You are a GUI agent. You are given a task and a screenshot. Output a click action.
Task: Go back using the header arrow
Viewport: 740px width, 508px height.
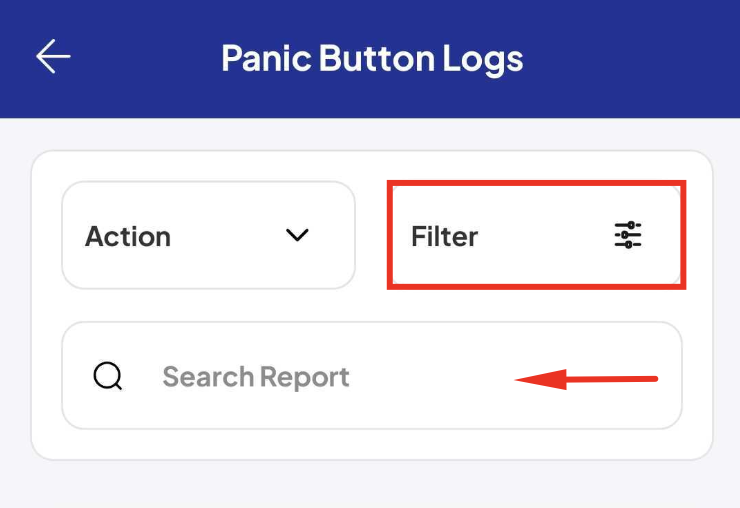click(x=53, y=56)
